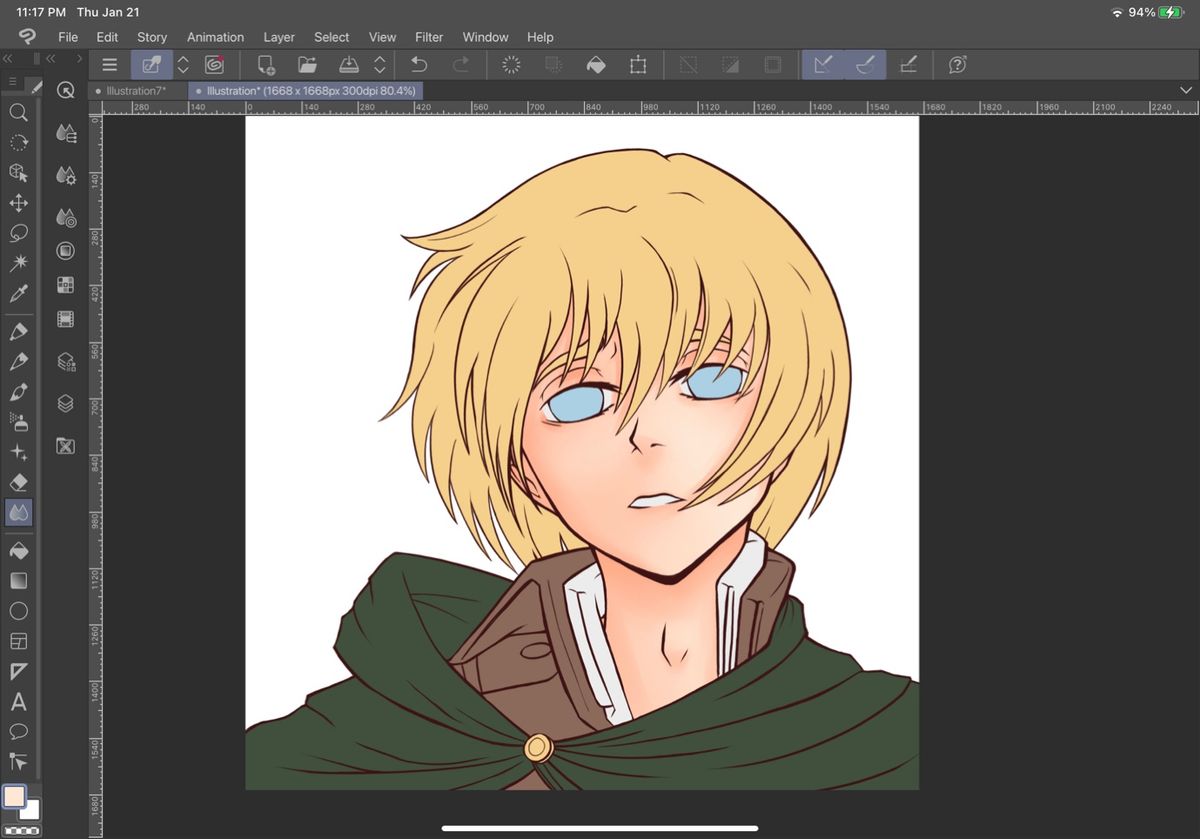Select the white sub color swatch
The height and width of the screenshot is (839, 1200).
[x=32, y=811]
